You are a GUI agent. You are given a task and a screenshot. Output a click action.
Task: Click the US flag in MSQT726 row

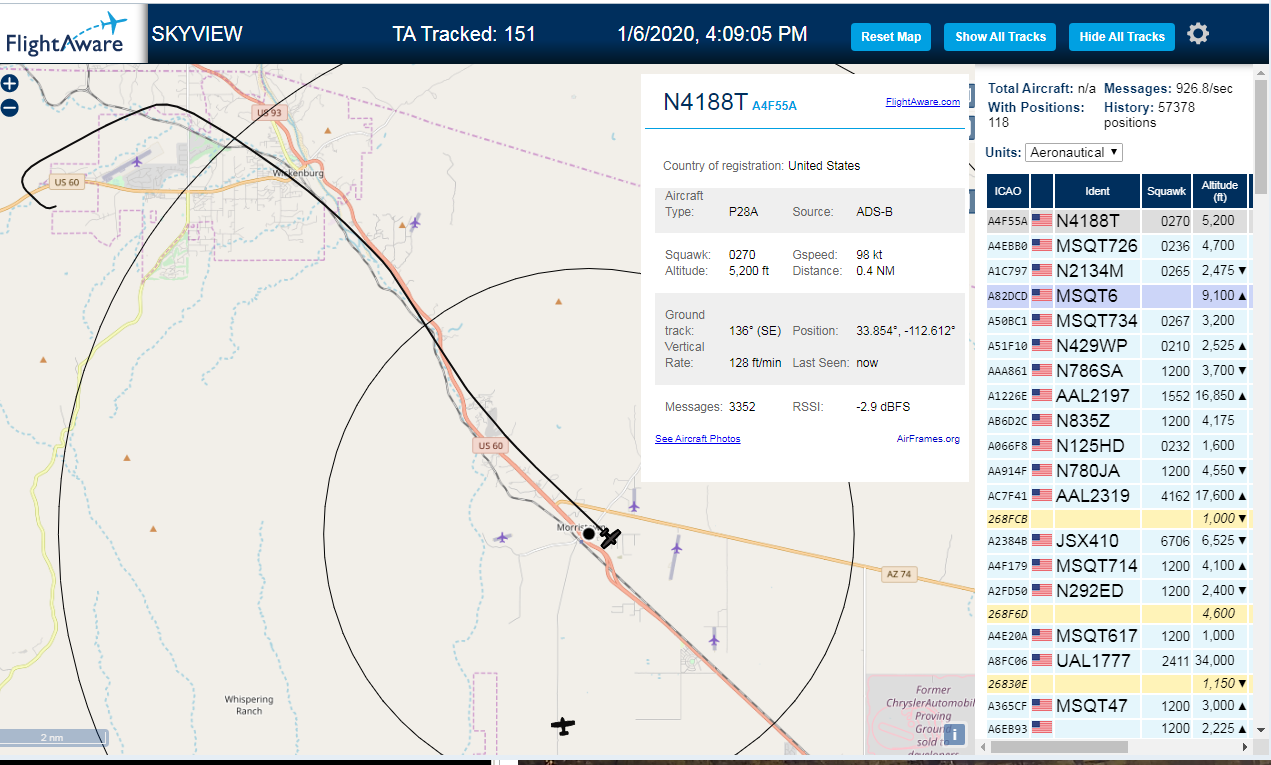(x=1042, y=246)
